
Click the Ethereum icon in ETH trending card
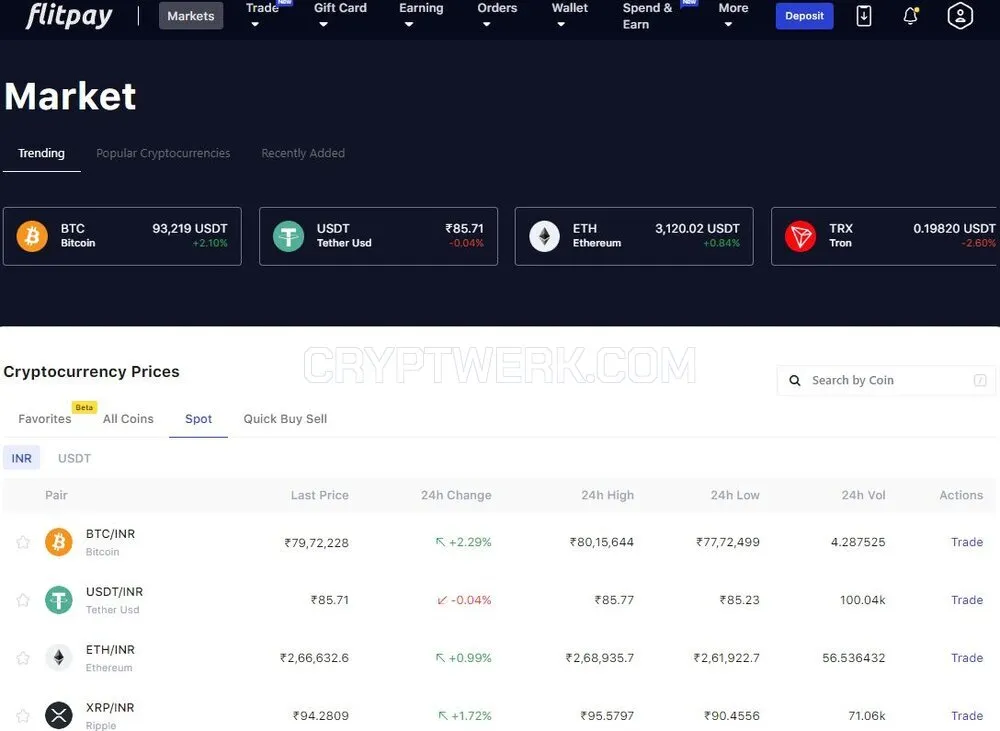pyautogui.click(x=544, y=236)
